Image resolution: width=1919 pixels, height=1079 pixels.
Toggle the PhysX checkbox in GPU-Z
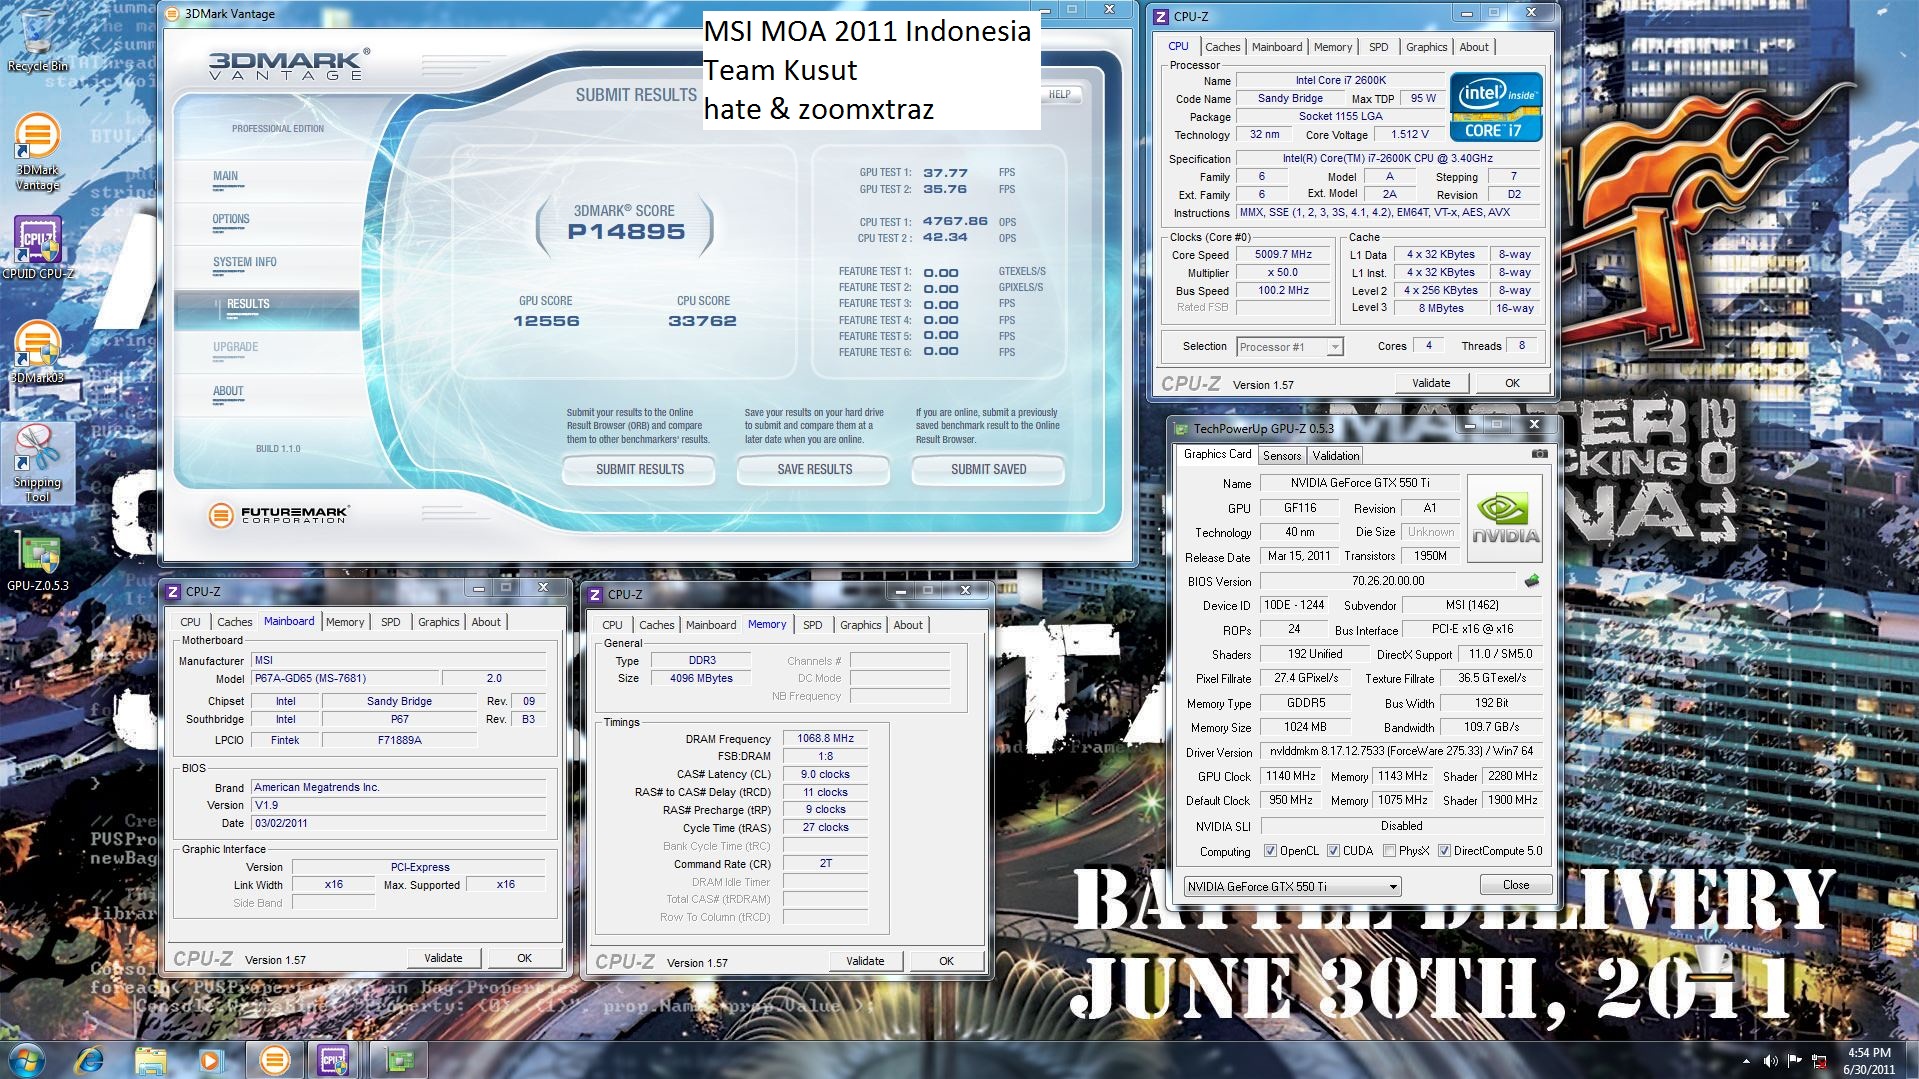pos(1389,851)
